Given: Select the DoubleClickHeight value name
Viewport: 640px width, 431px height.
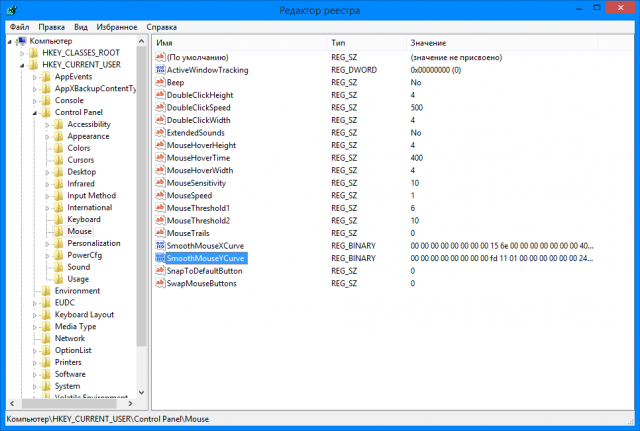Looking at the screenshot, I should coord(200,95).
